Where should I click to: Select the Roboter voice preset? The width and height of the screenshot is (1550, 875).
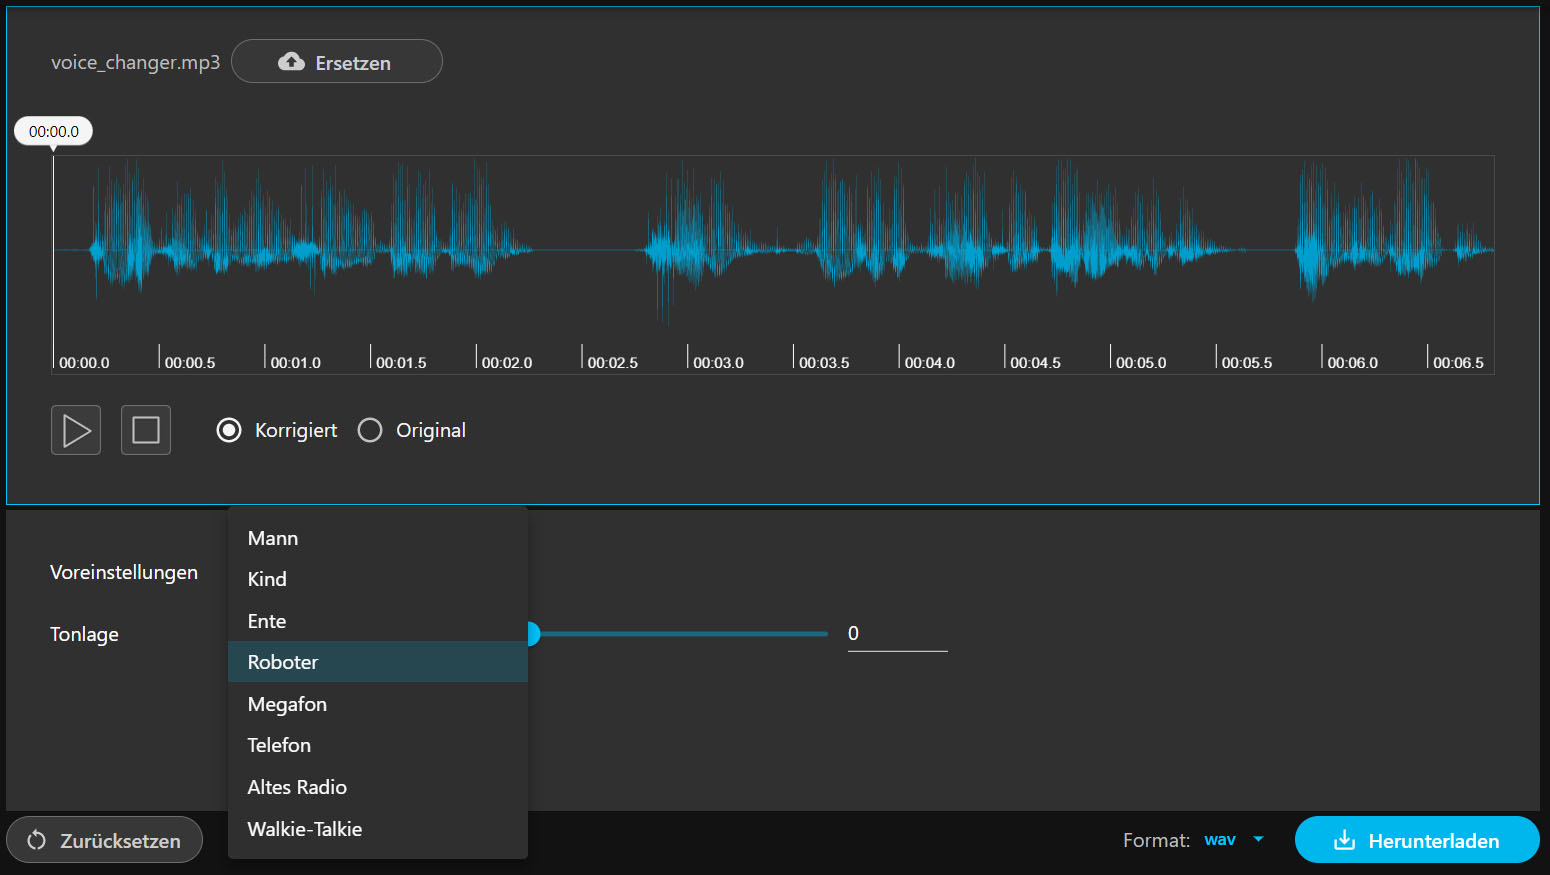(x=283, y=662)
